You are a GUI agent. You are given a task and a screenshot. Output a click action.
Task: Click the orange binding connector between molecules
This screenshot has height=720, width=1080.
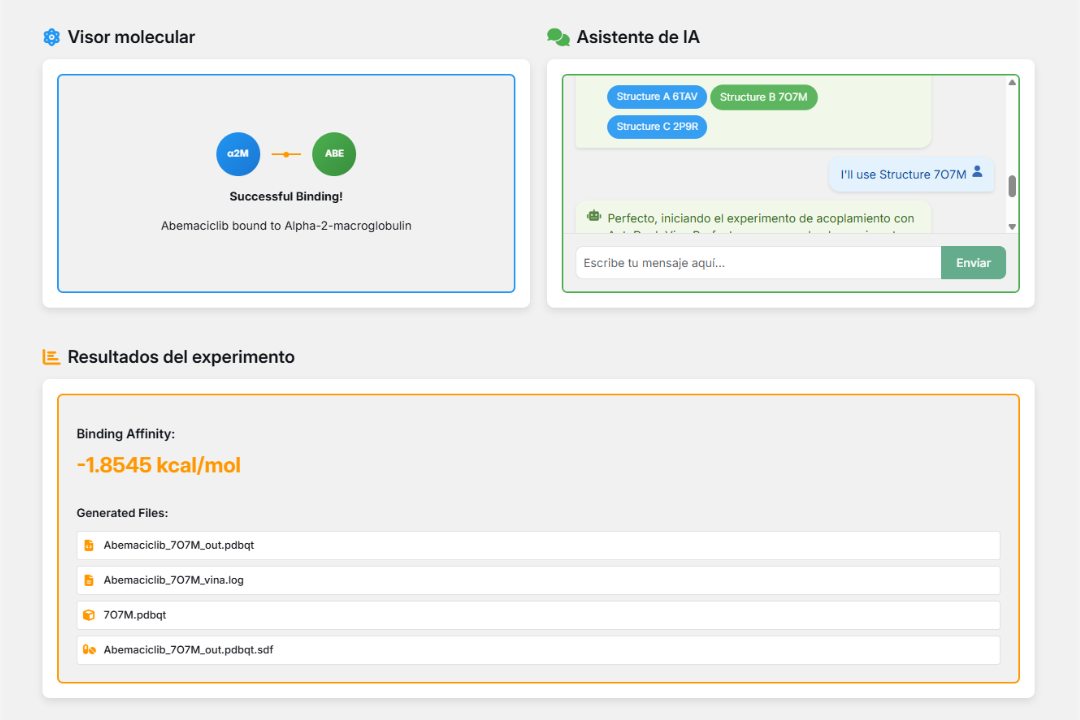coord(287,154)
